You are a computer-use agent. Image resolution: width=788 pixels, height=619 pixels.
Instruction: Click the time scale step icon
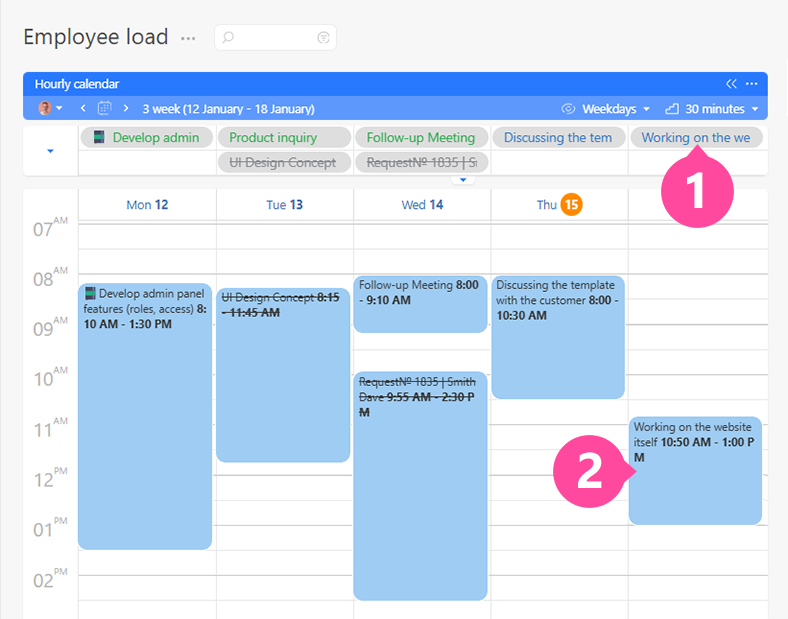tap(672, 108)
